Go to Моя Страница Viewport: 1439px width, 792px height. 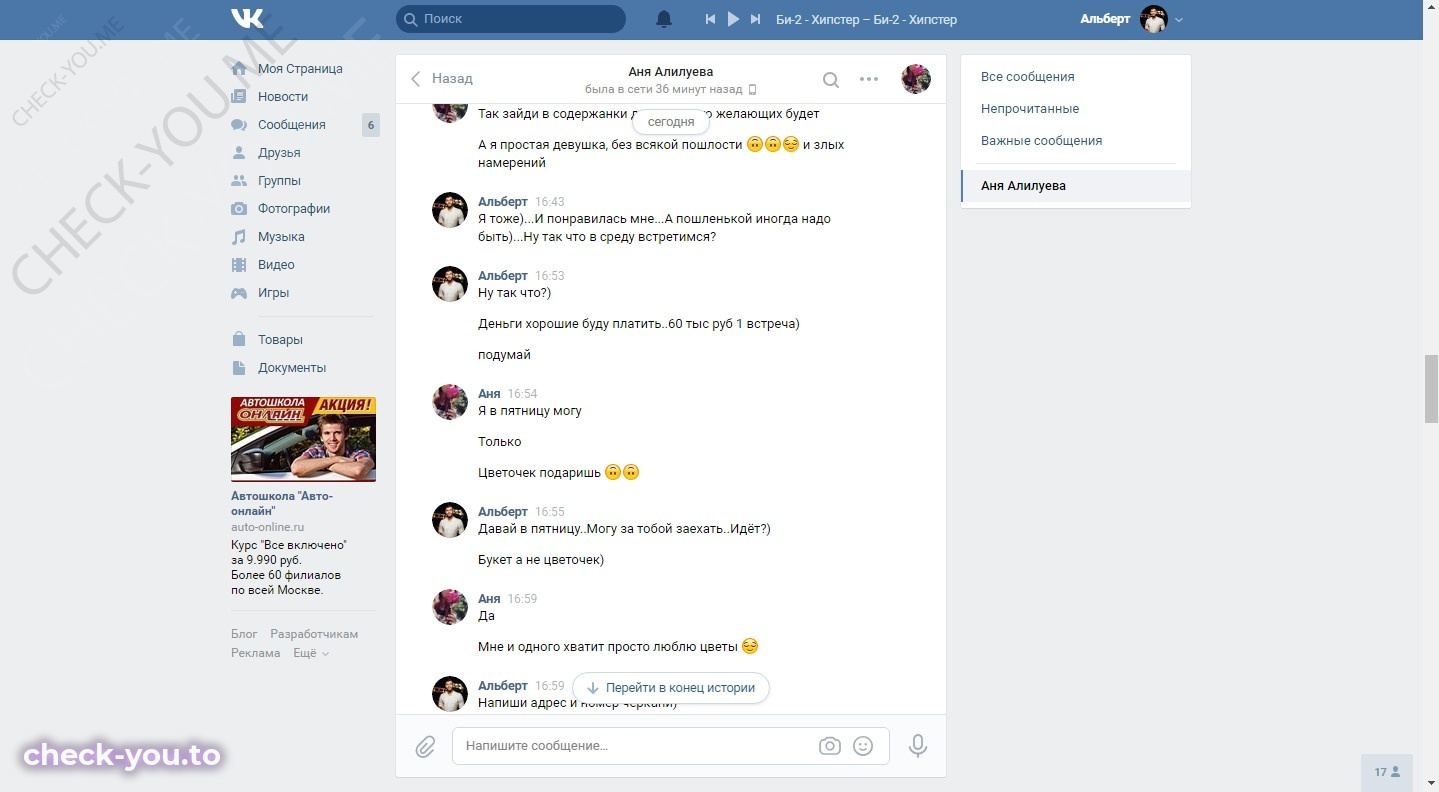300,69
